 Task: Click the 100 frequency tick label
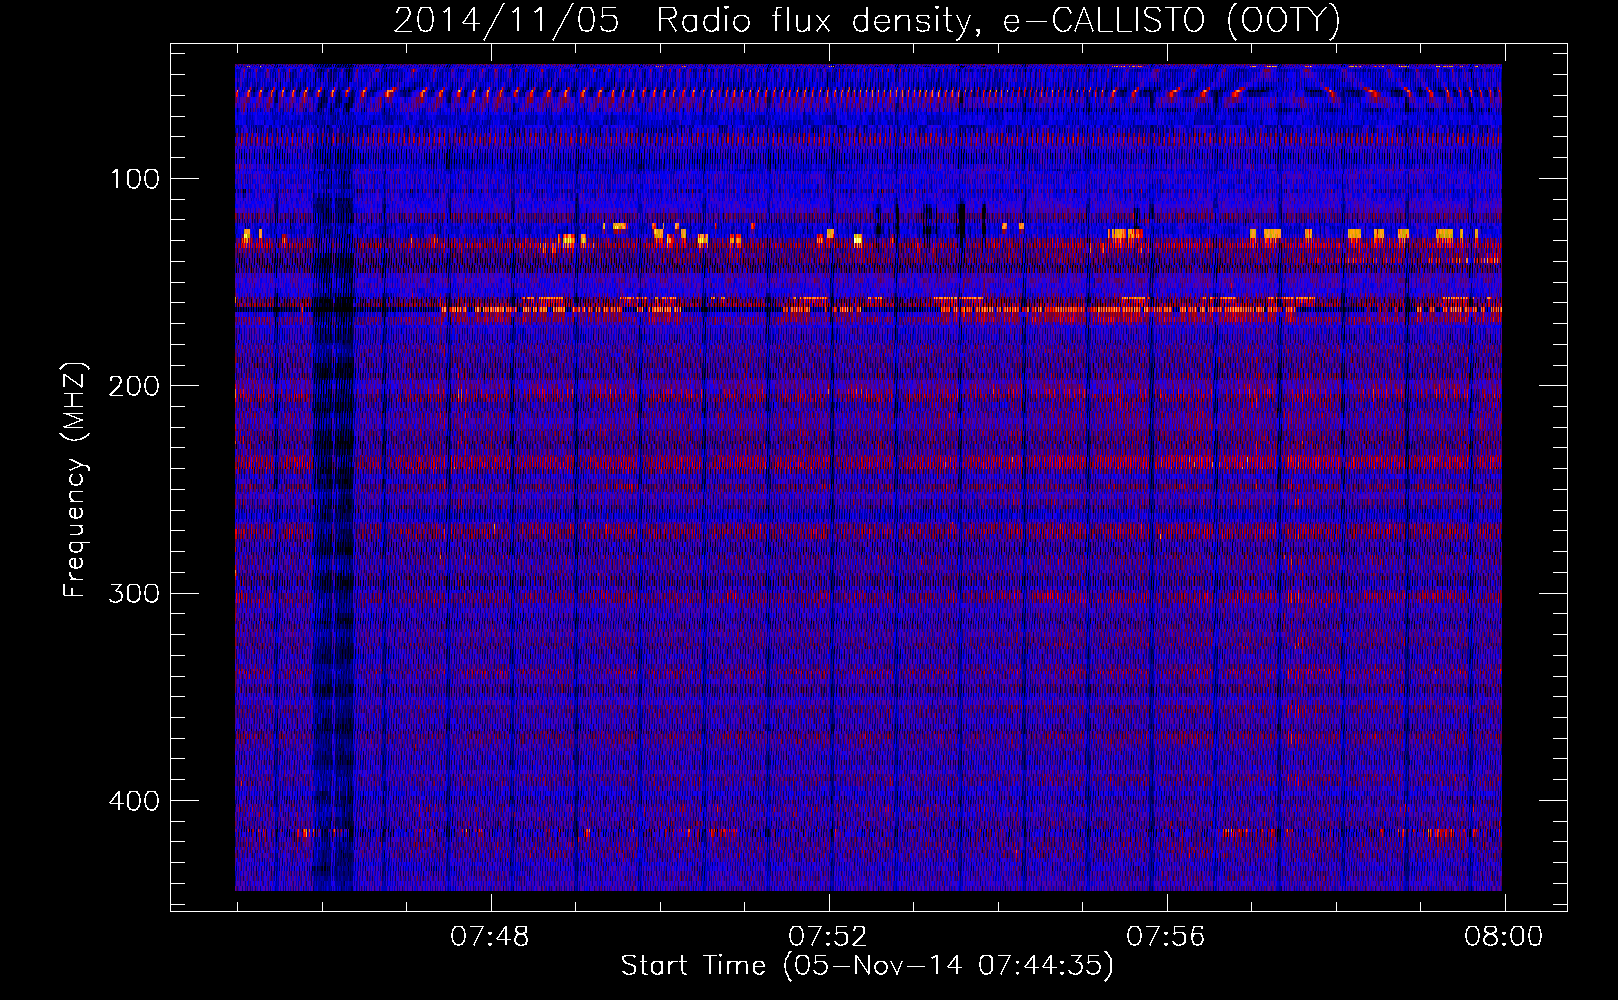click(135, 179)
